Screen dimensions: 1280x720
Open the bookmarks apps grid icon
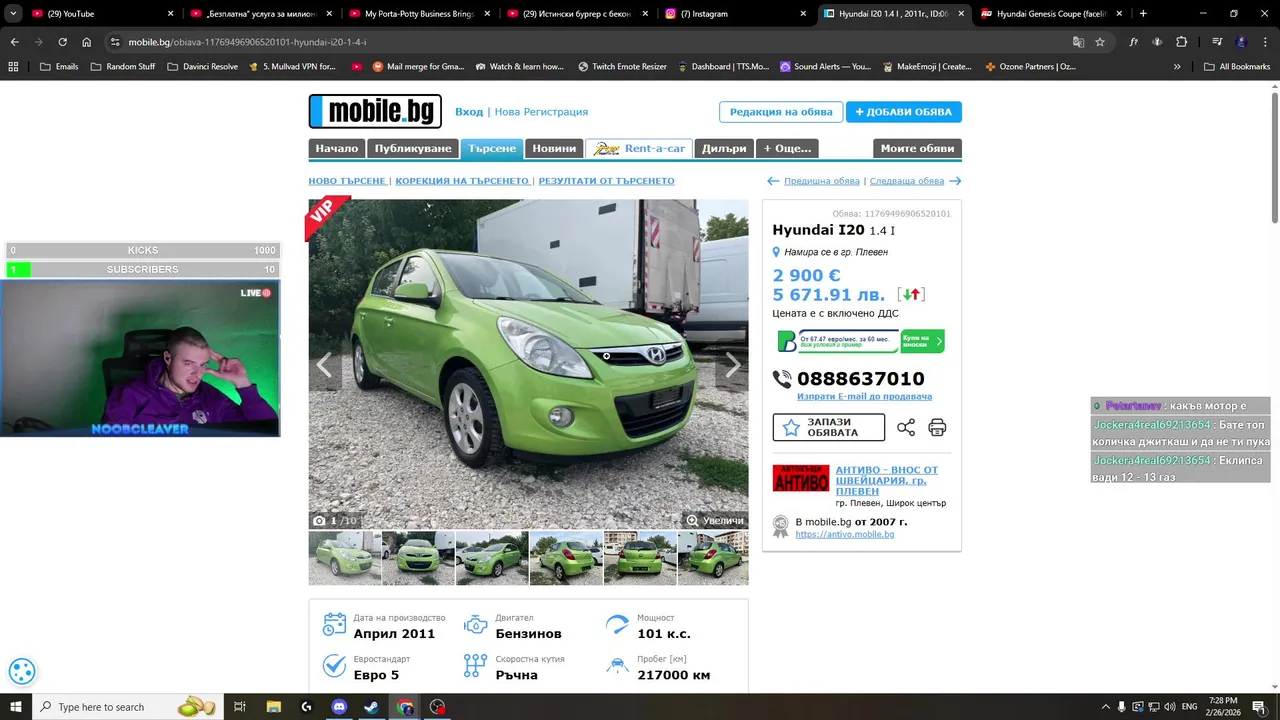tap(13, 66)
